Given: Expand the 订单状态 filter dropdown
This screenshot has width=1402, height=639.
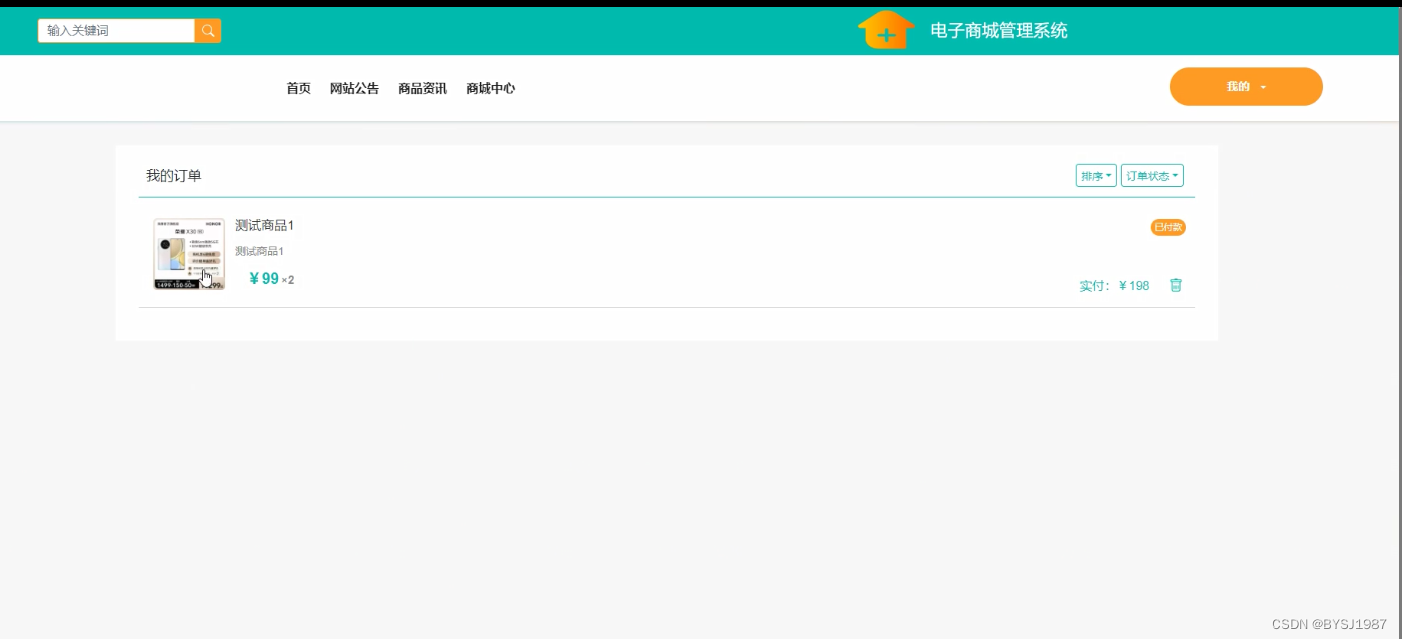Looking at the screenshot, I should point(1152,176).
